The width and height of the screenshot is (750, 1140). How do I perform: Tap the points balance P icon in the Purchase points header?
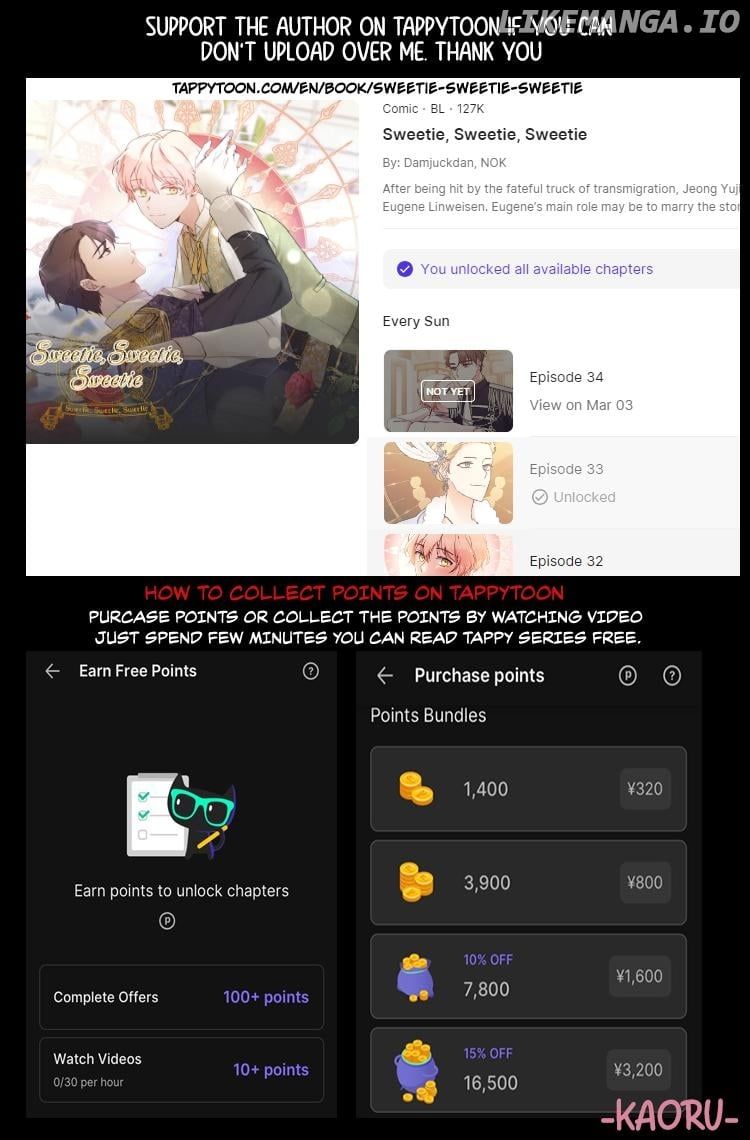point(627,676)
